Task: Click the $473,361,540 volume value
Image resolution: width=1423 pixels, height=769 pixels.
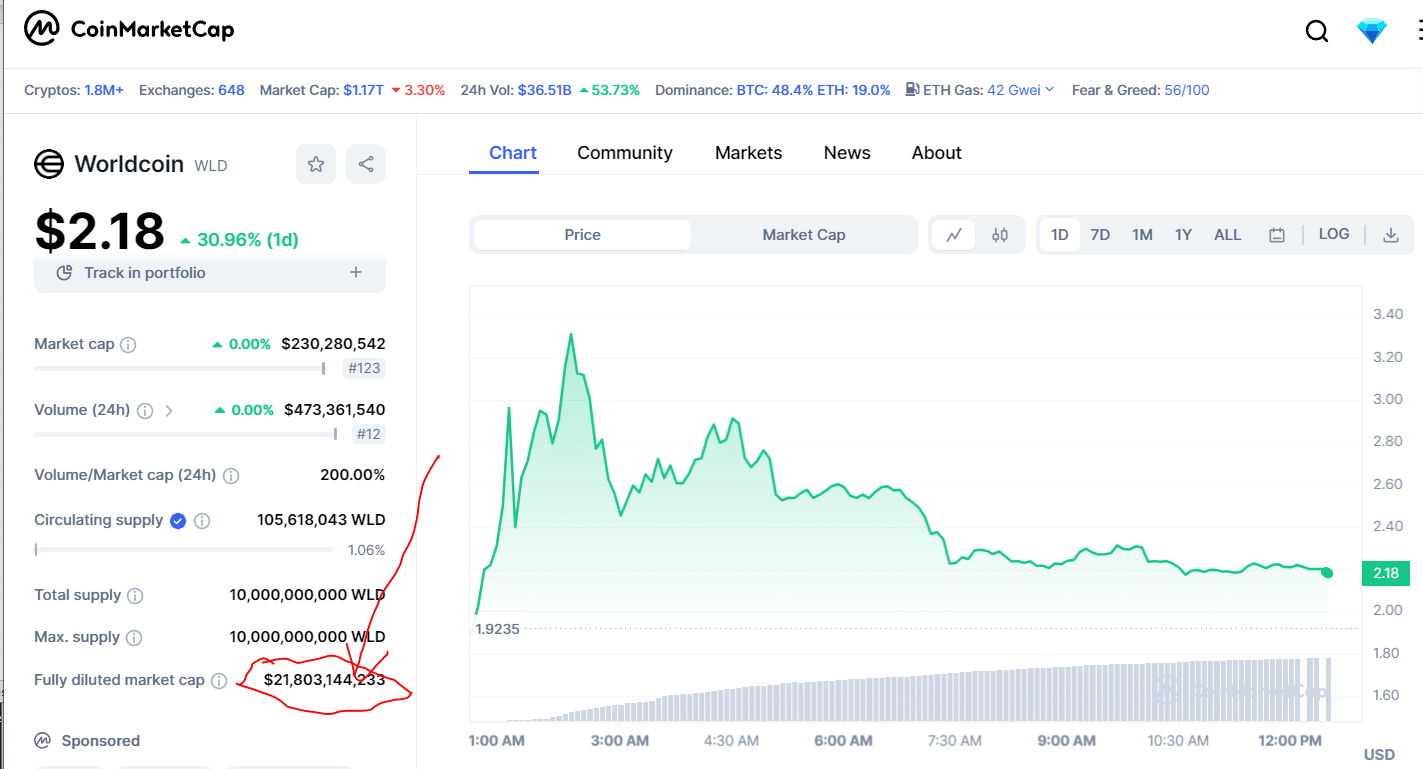Action: pos(334,410)
